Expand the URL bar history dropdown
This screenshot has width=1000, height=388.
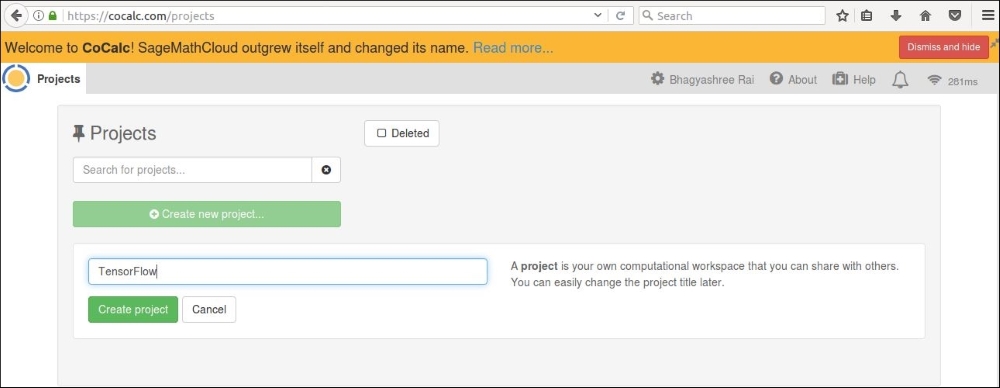pos(598,16)
